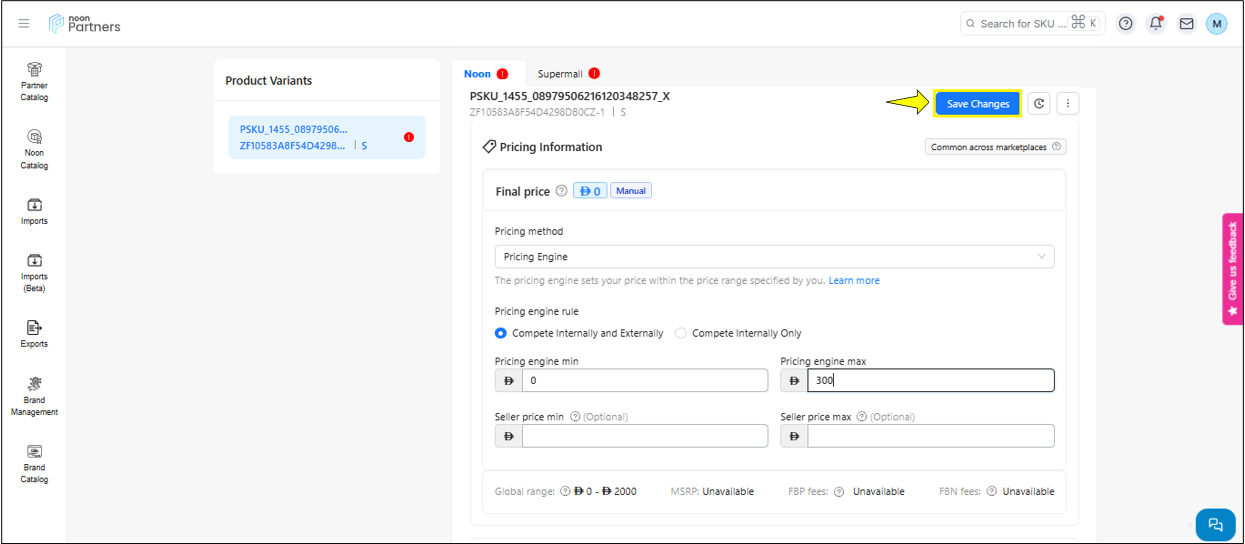The image size is (1245, 544).
Task: Switch to the Noon tab
Action: [x=478, y=74]
